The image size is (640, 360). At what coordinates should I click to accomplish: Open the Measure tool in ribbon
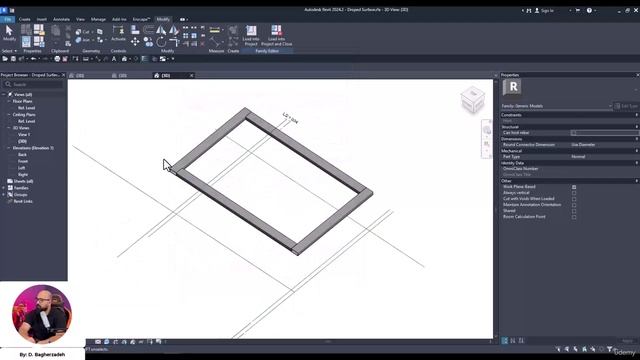pyautogui.click(x=215, y=30)
